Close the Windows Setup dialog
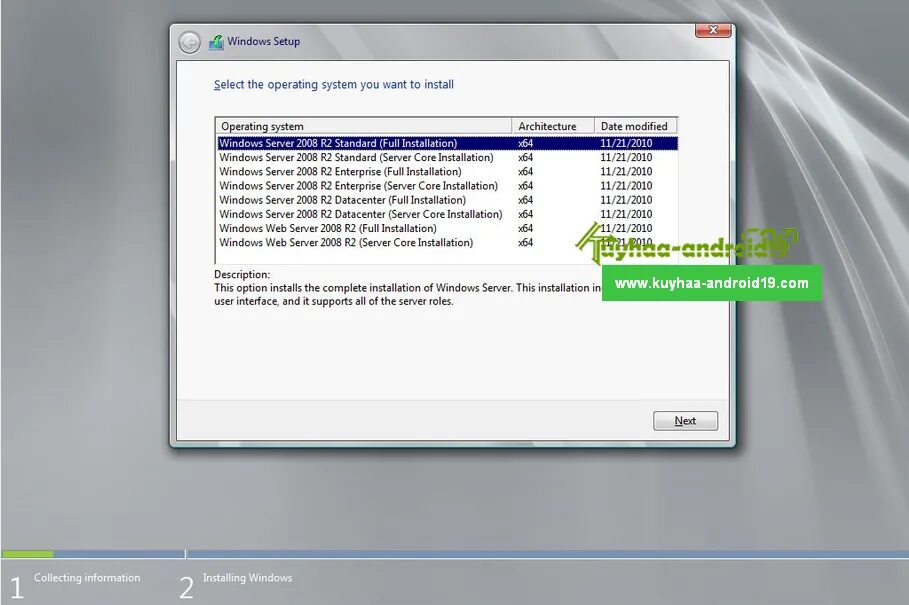Screen dimensions: 909x605 (x=713, y=30)
